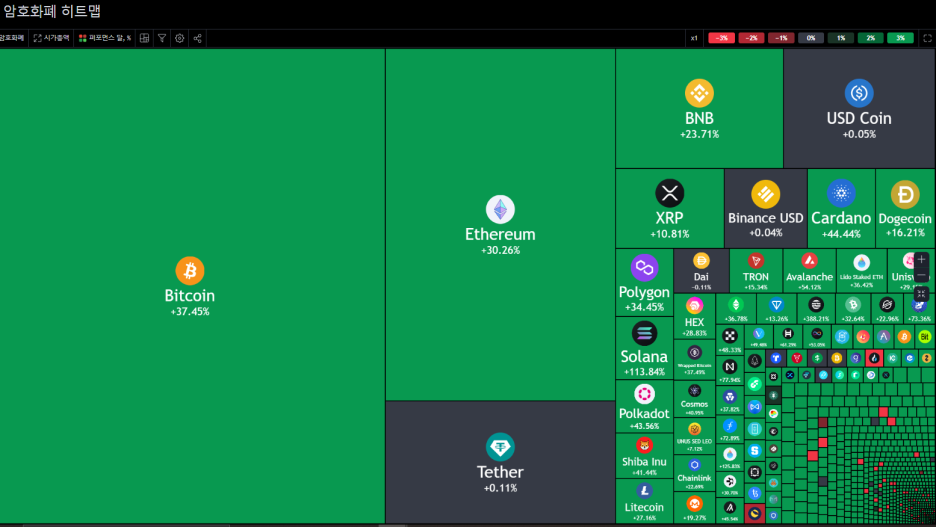Select the NEAR tile showing +77.94%
This screenshot has height=527, width=936.
tap(730, 370)
